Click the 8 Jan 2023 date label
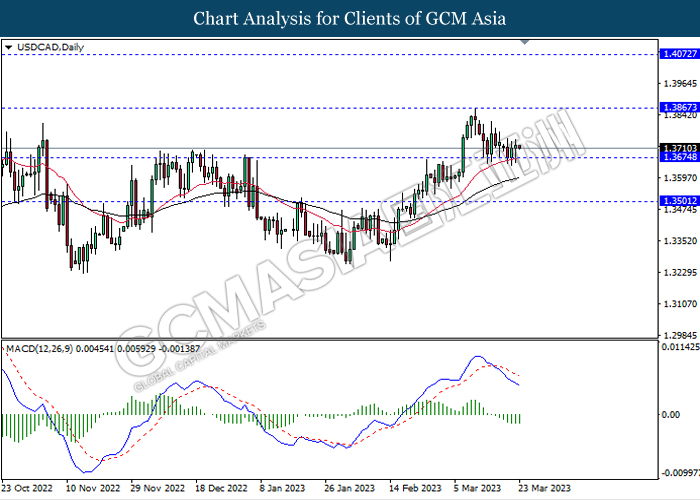 click(282, 488)
